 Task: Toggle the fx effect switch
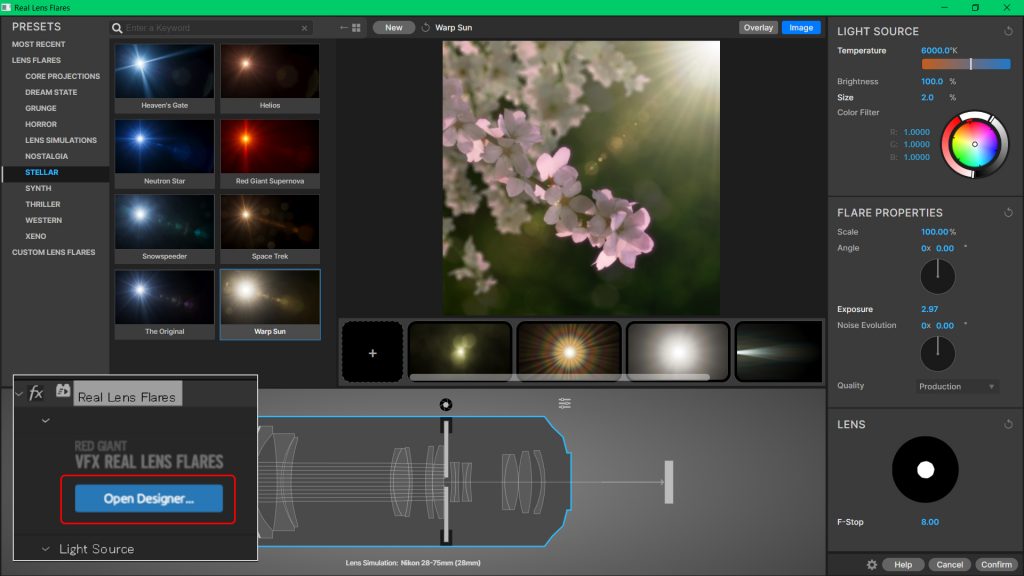(36, 393)
